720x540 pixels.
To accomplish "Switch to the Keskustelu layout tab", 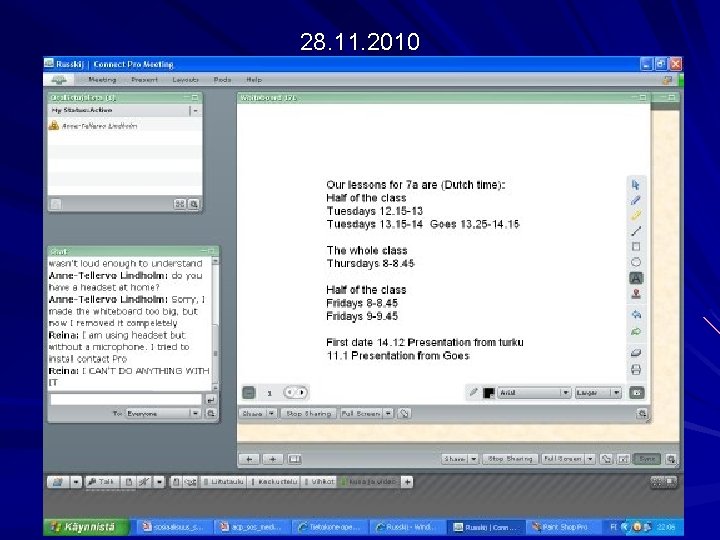I will point(274,482).
